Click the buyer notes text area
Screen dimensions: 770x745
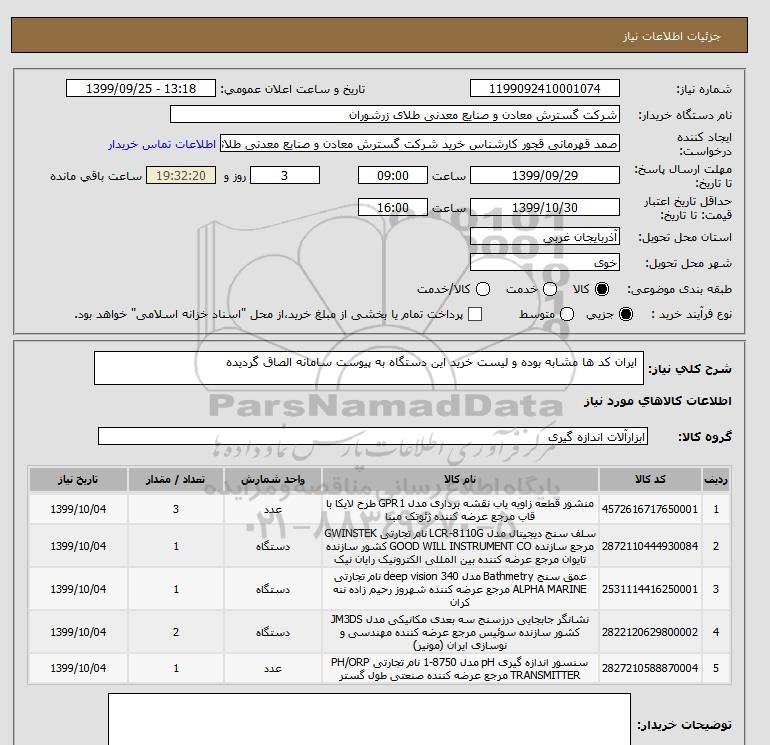pyautogui.click(x=369, y=719)
